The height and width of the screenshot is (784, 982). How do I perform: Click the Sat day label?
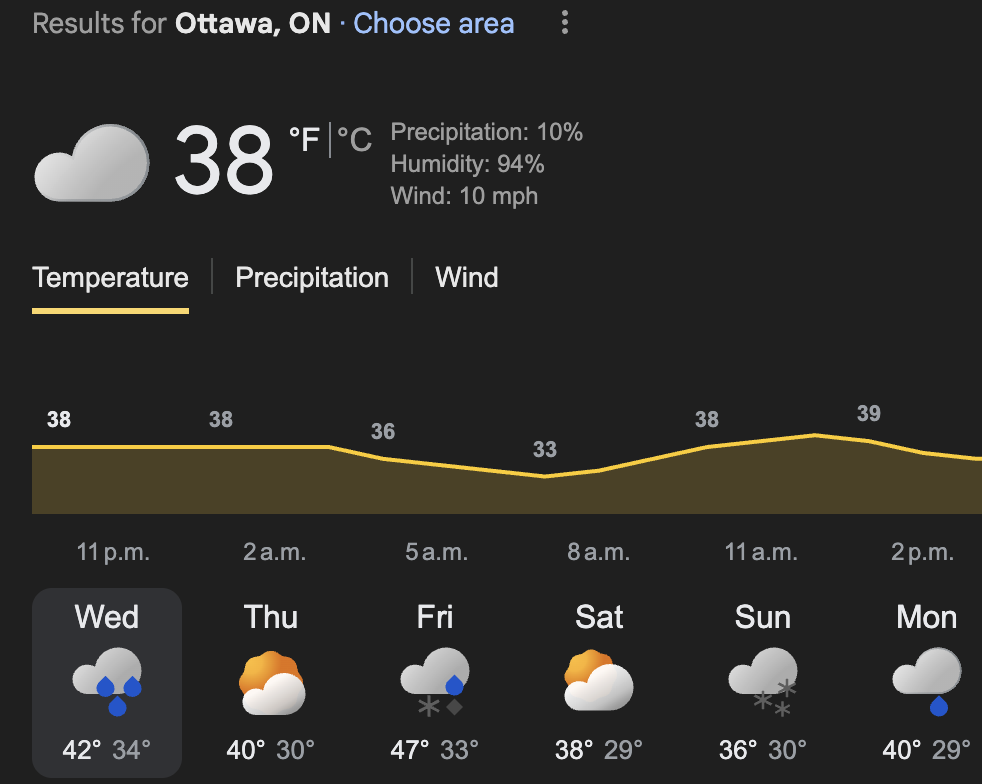[x=599, y=617]
